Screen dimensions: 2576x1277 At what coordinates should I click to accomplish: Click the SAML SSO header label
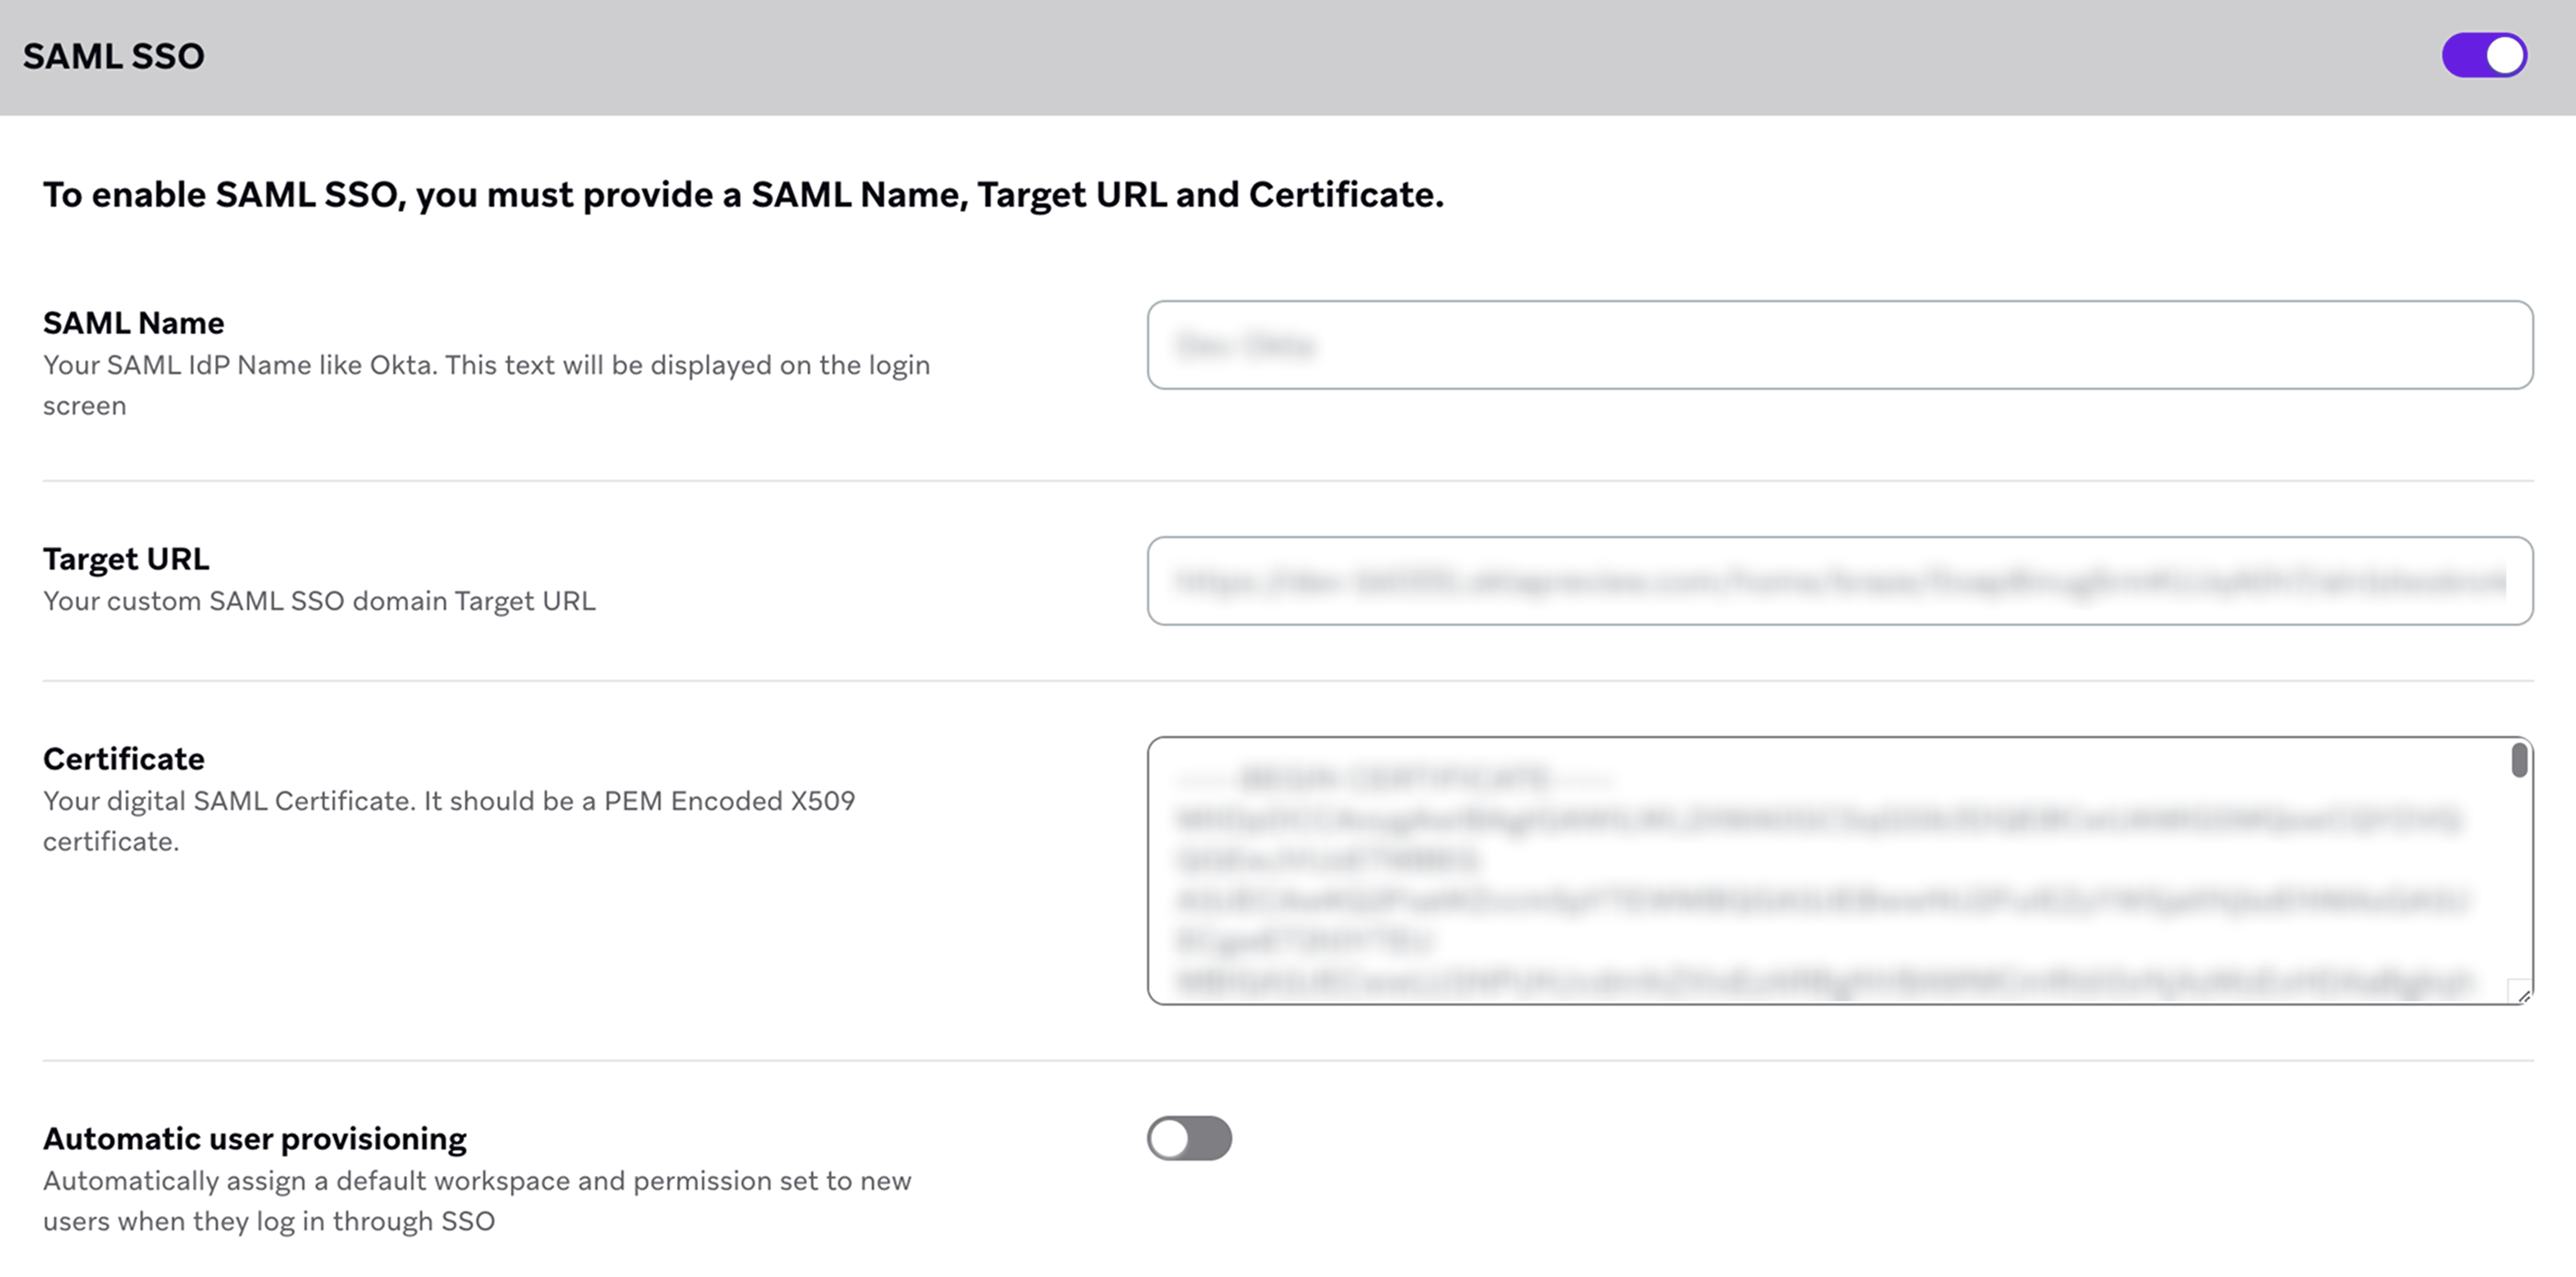pos(113,56)
